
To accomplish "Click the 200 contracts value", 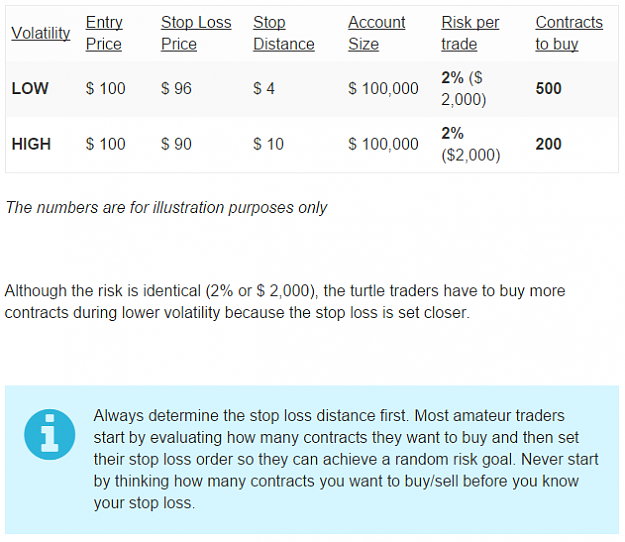I will (548, 144).
